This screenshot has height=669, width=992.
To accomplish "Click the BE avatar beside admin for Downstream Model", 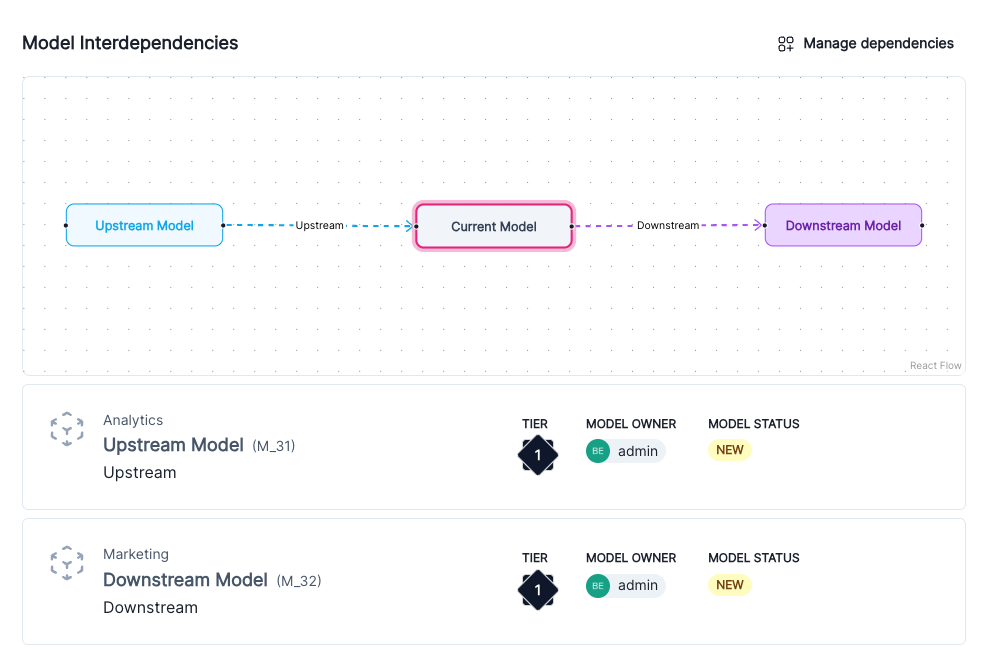I will click(597, 585).
